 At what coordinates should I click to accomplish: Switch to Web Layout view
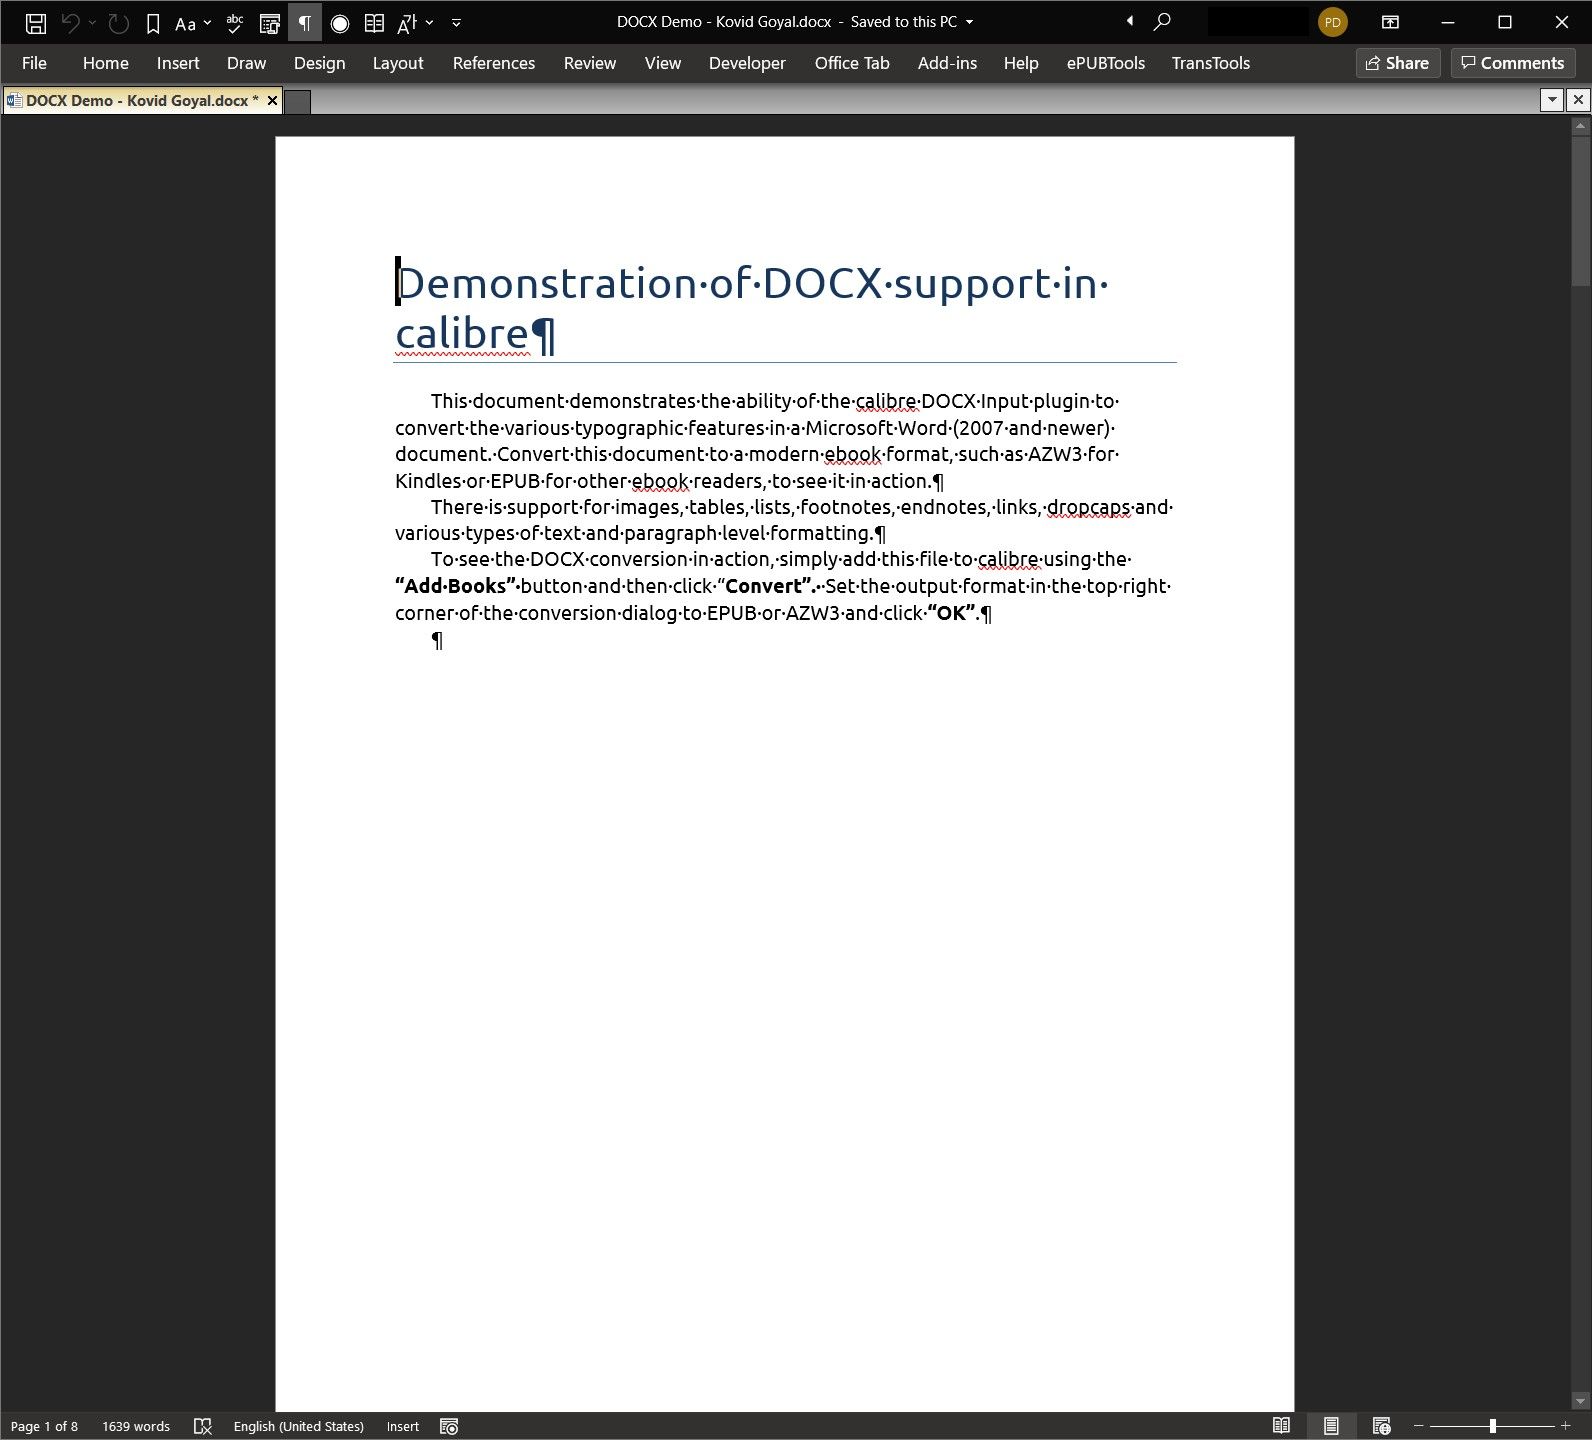(x=1382, y=1426)
